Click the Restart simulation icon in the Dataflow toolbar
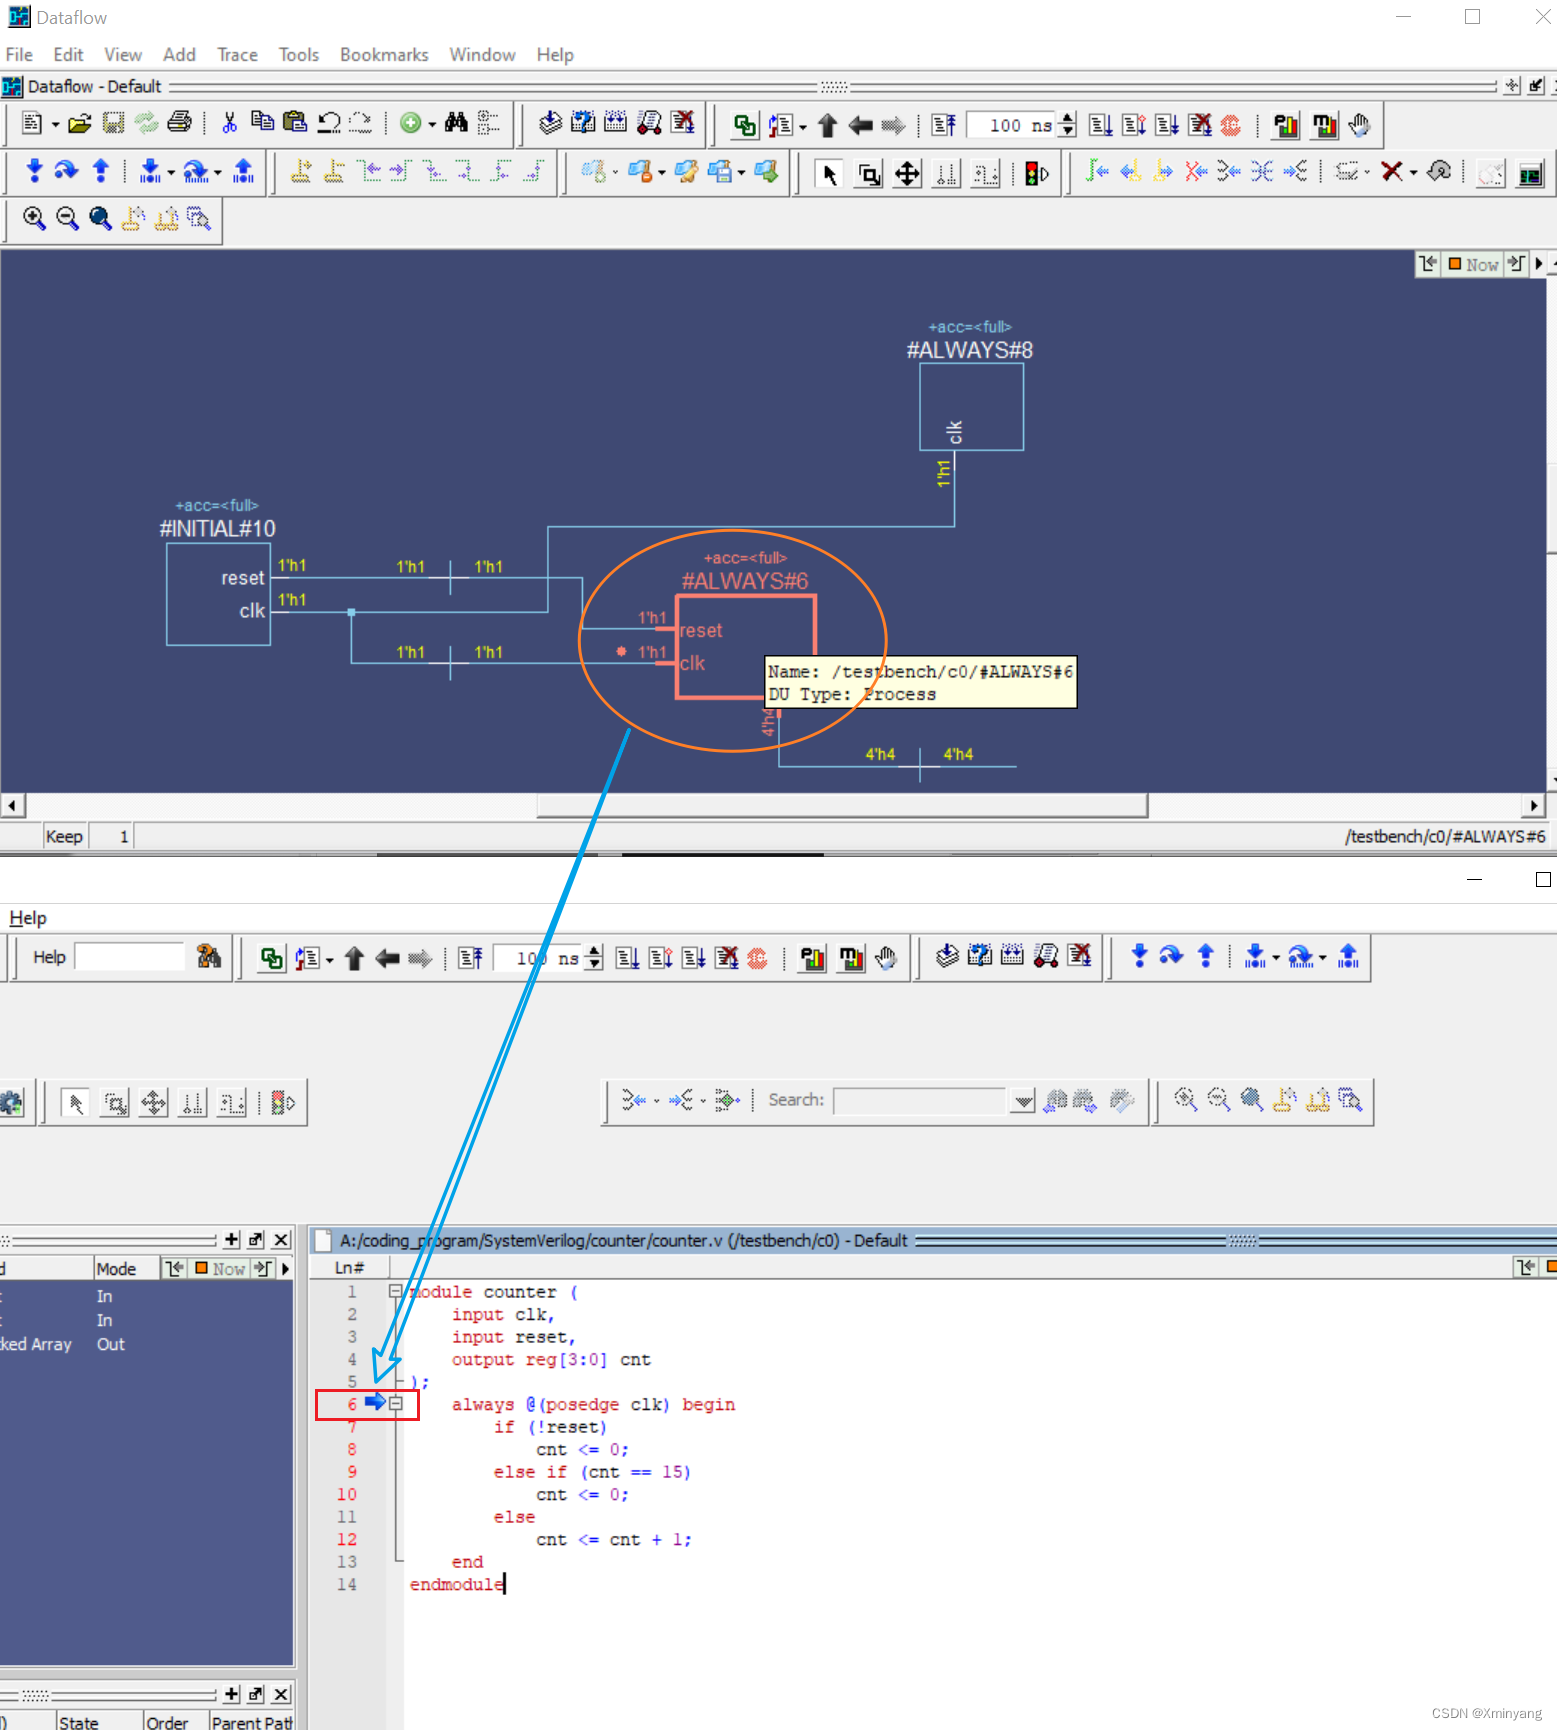The width and height of the screenshot is (1557, 1730). [944, 125]
